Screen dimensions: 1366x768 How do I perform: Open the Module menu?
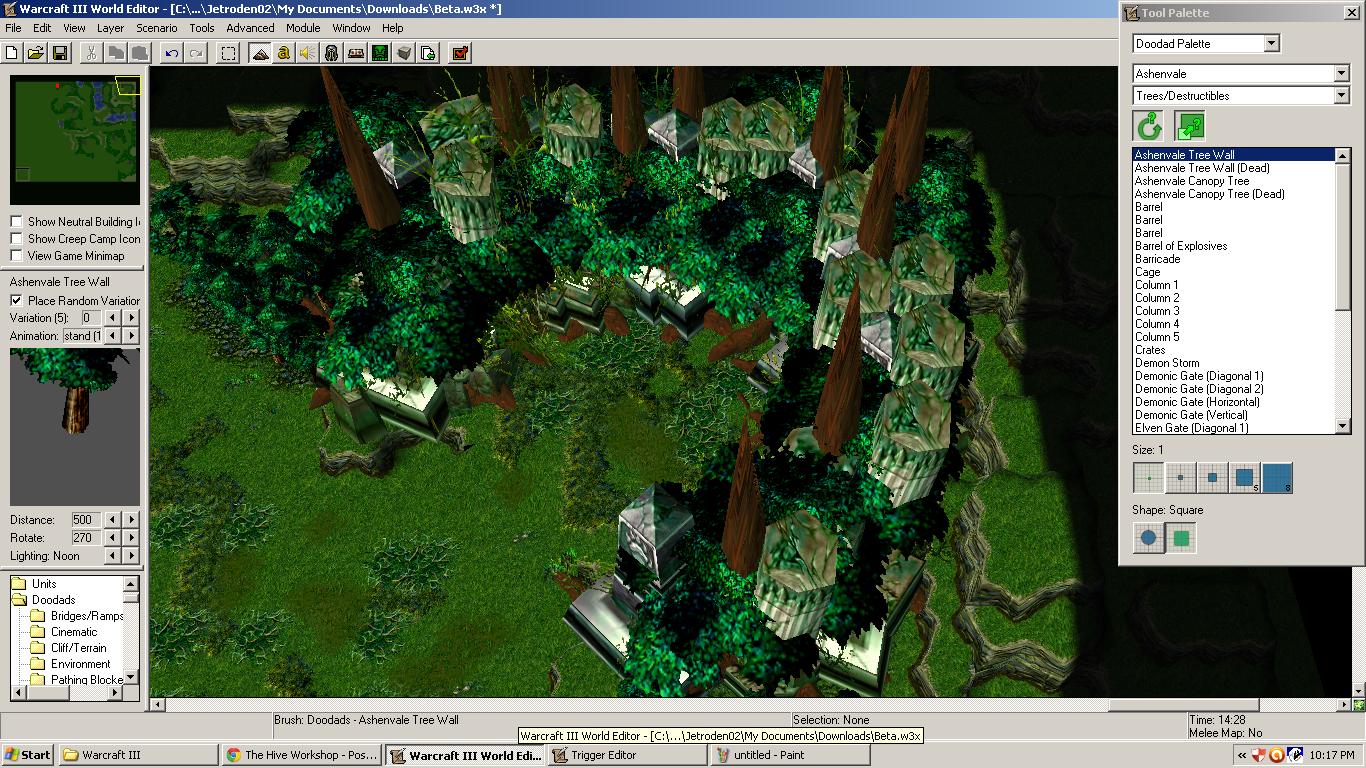tap(303, 28)
